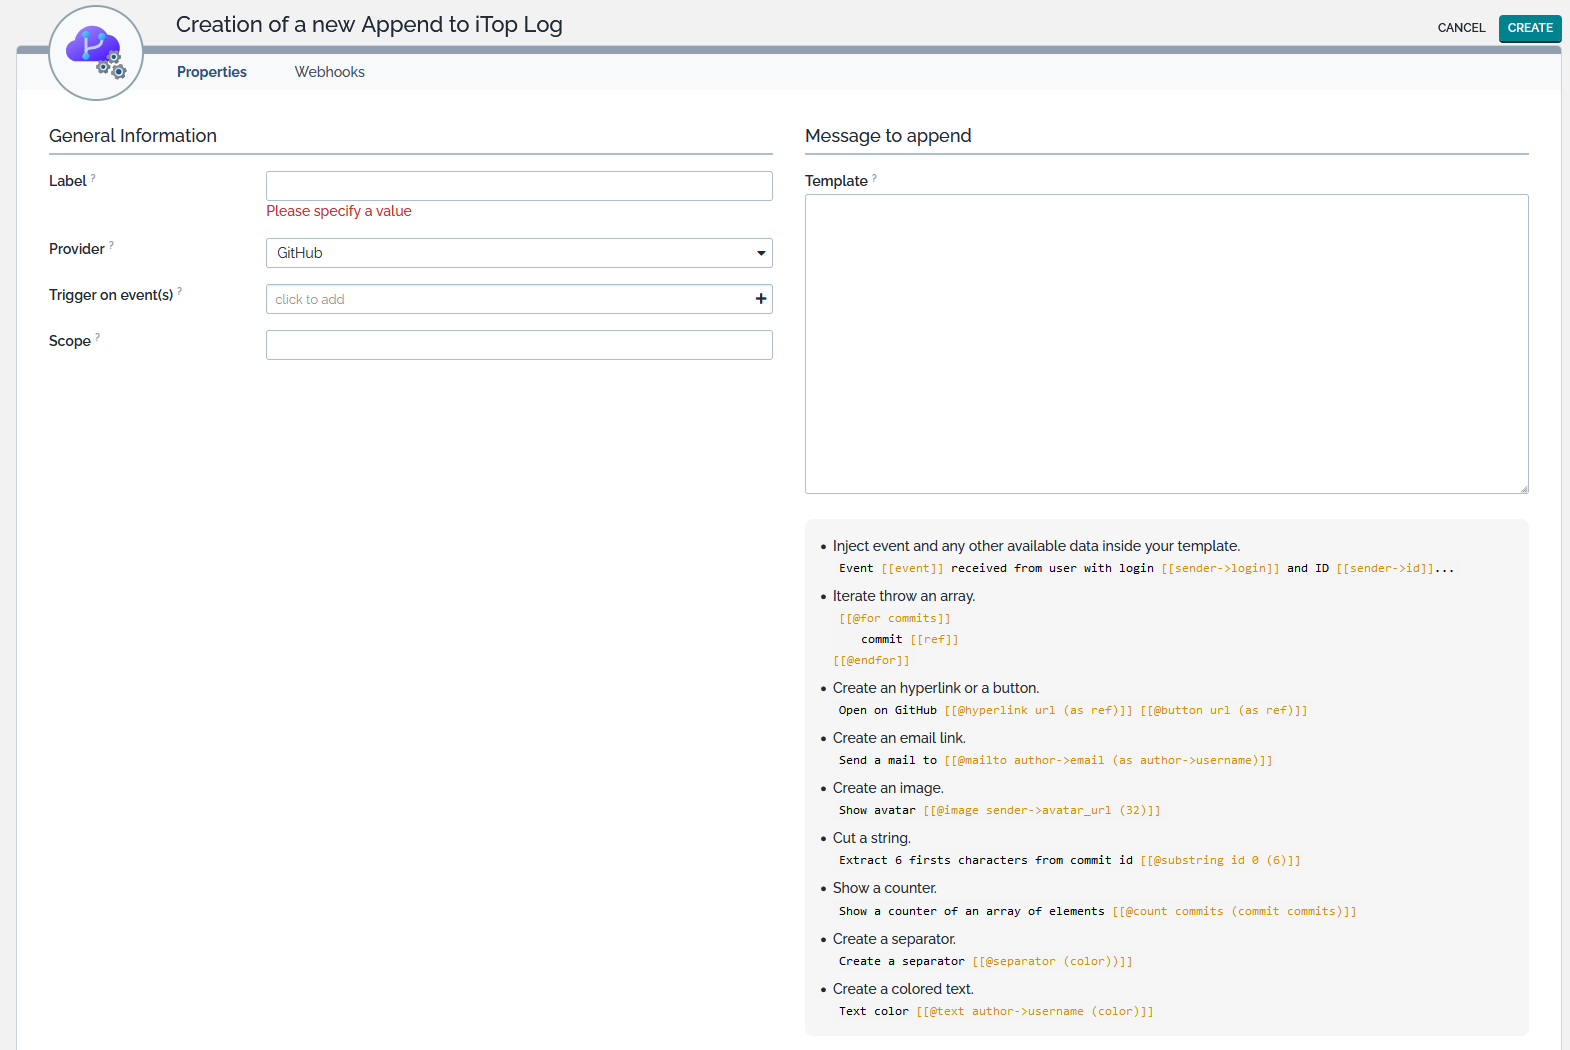Click the [[@hyperlink url (as ref)]] example code
This screenshot has height=1050, width=1570.
click(1038, 710)
